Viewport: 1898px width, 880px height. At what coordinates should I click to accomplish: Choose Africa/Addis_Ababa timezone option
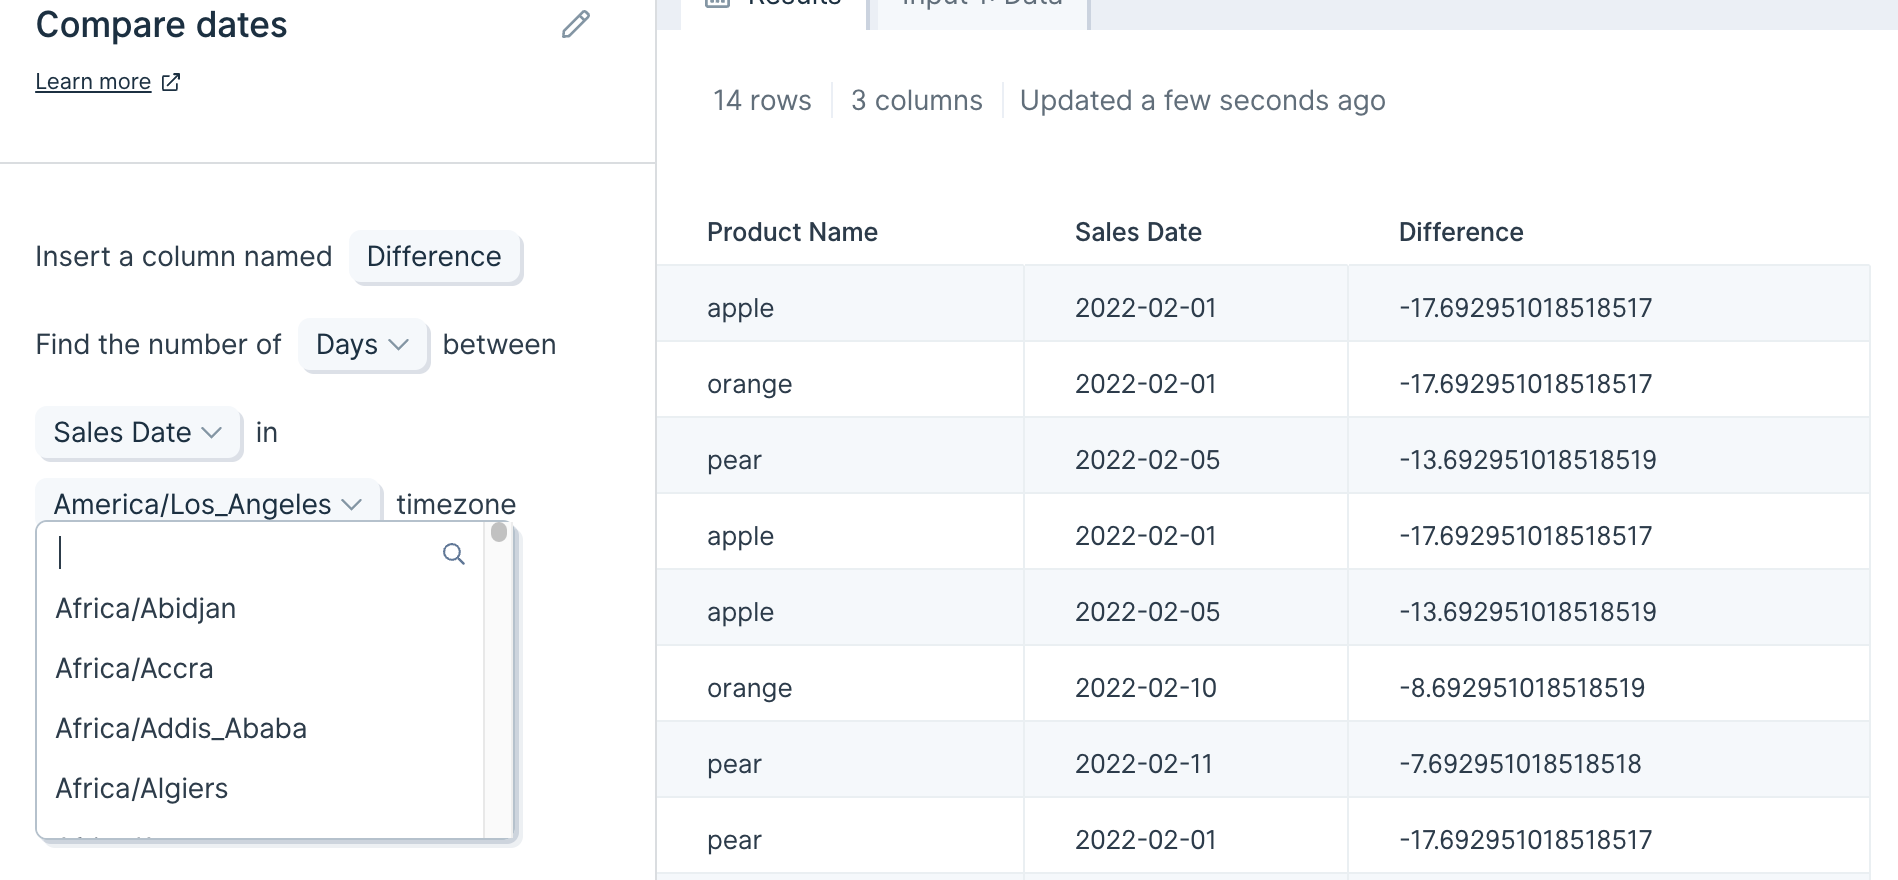pos(181,728)
